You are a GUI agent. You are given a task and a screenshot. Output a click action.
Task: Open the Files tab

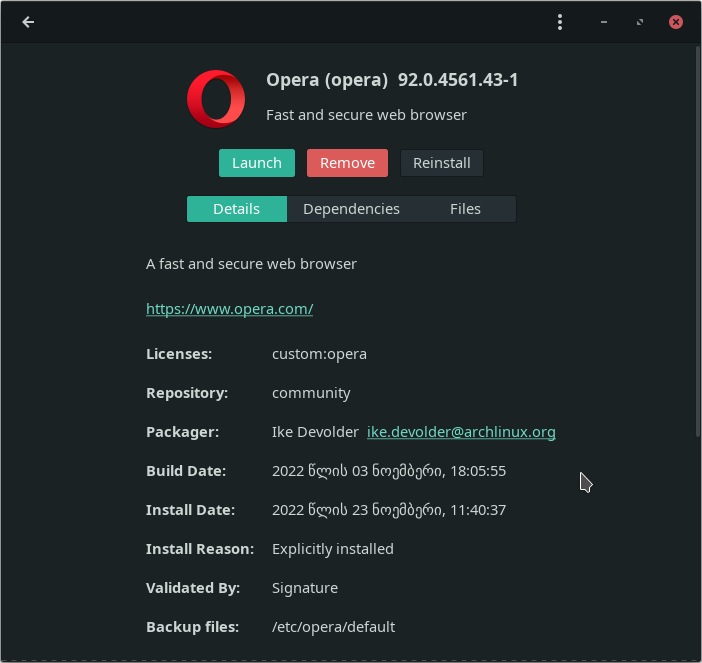pos(465,209)
